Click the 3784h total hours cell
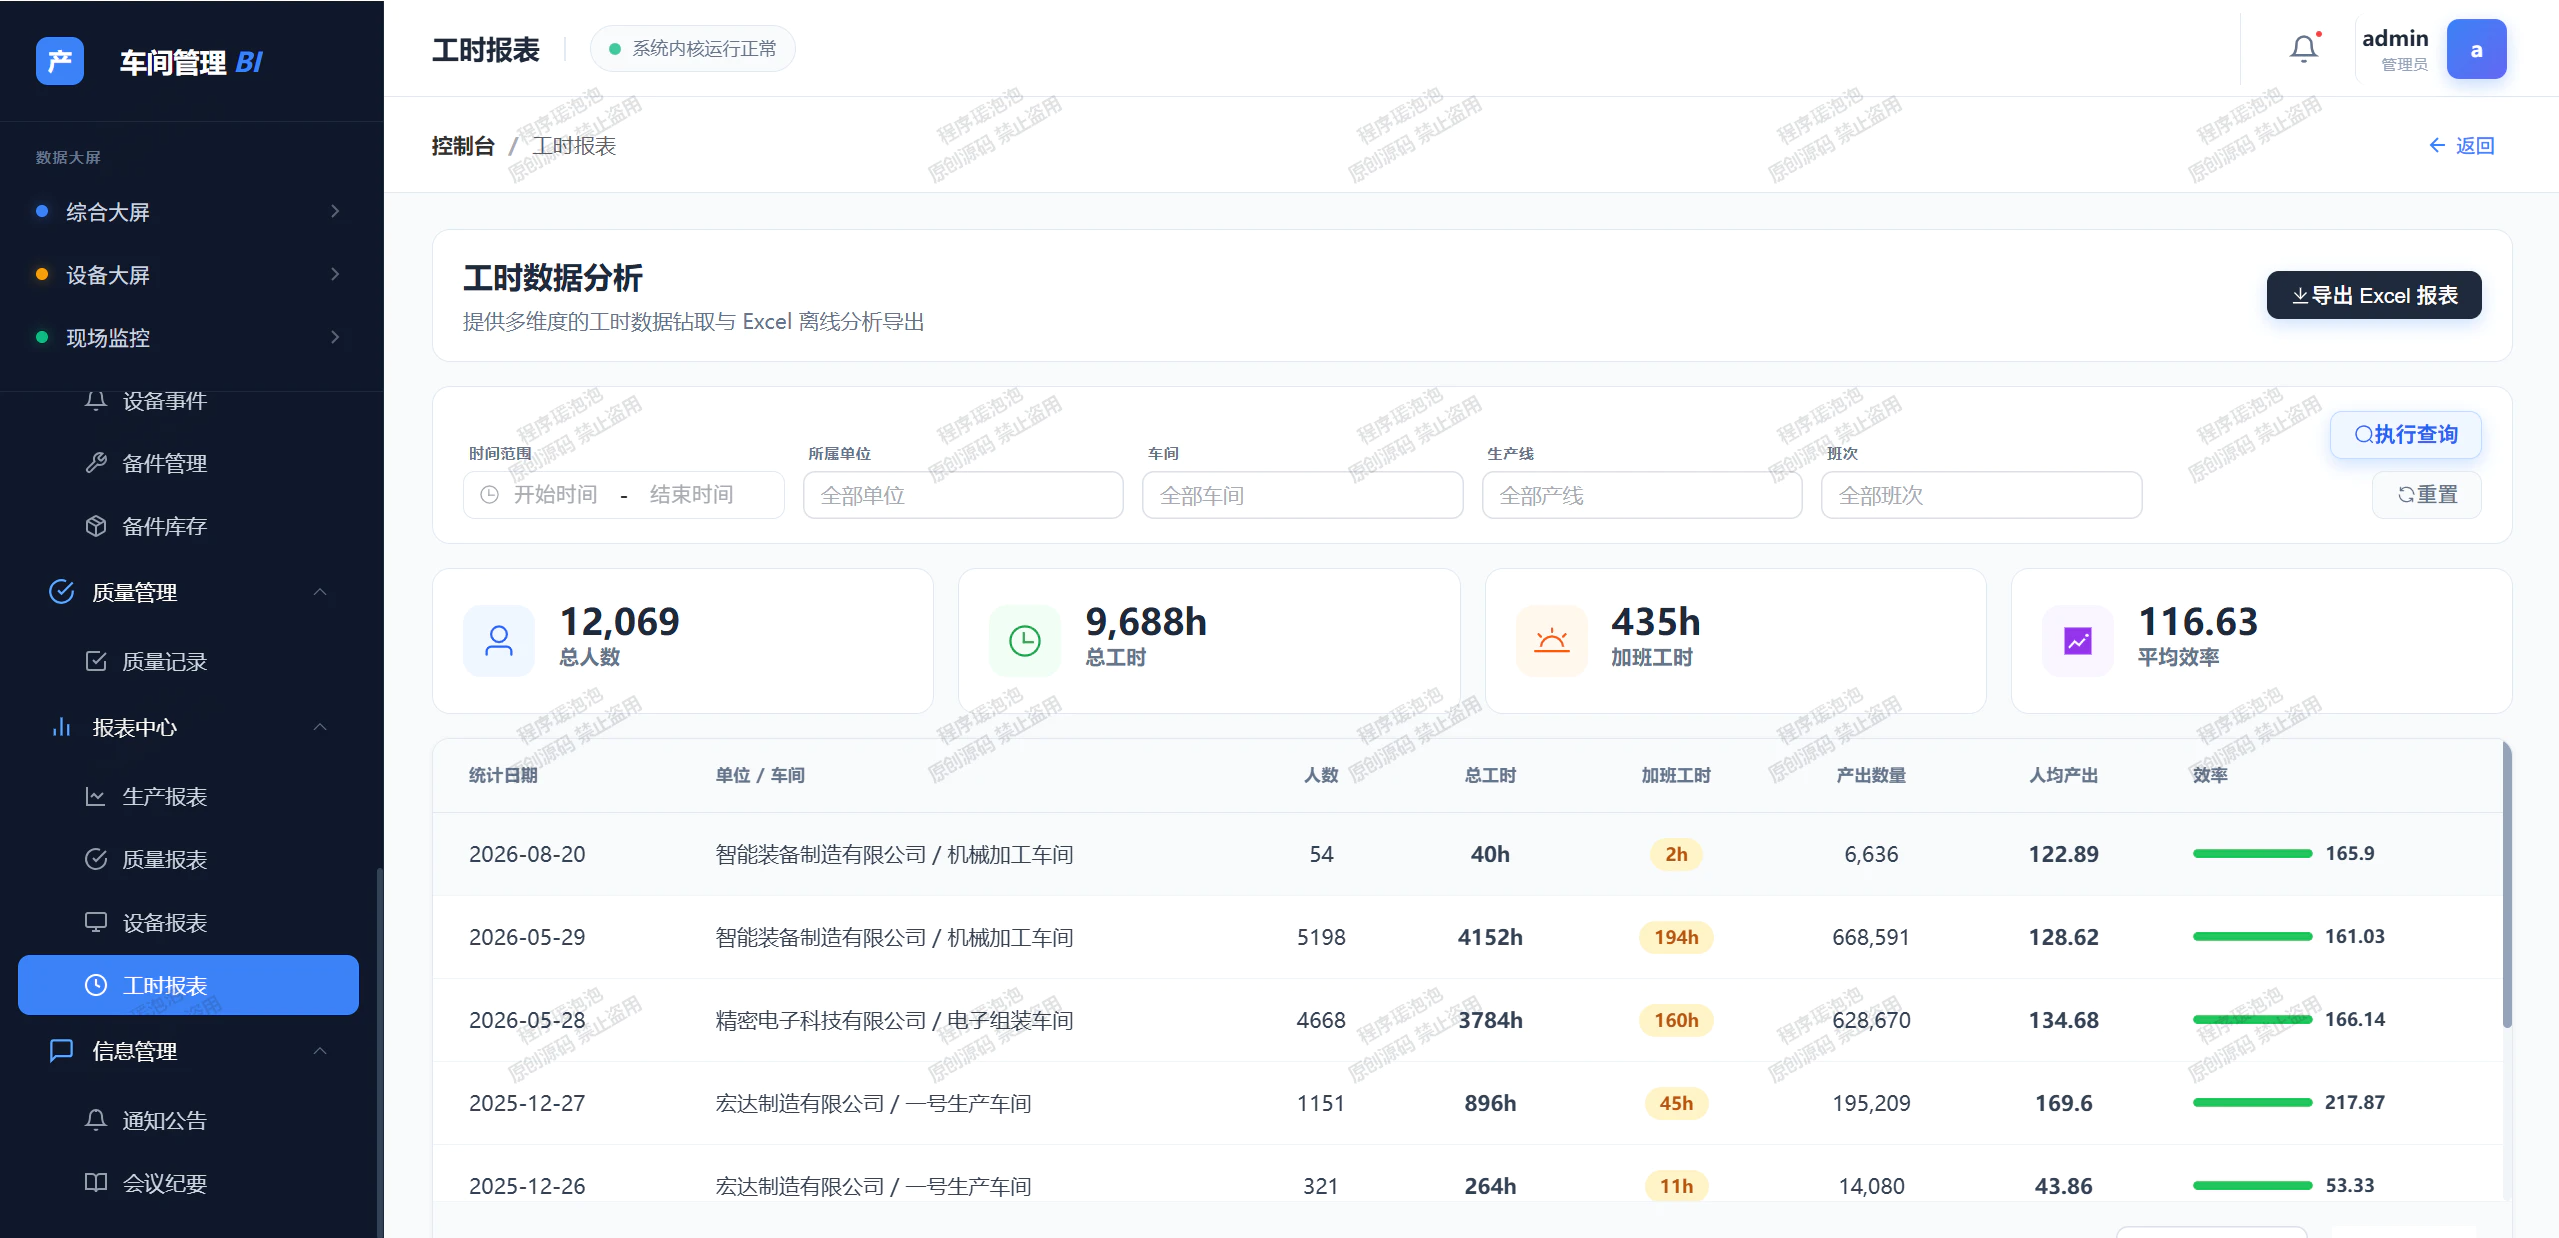2559x1238 pixels. pyautogui.click(x=1490, y=1020)
